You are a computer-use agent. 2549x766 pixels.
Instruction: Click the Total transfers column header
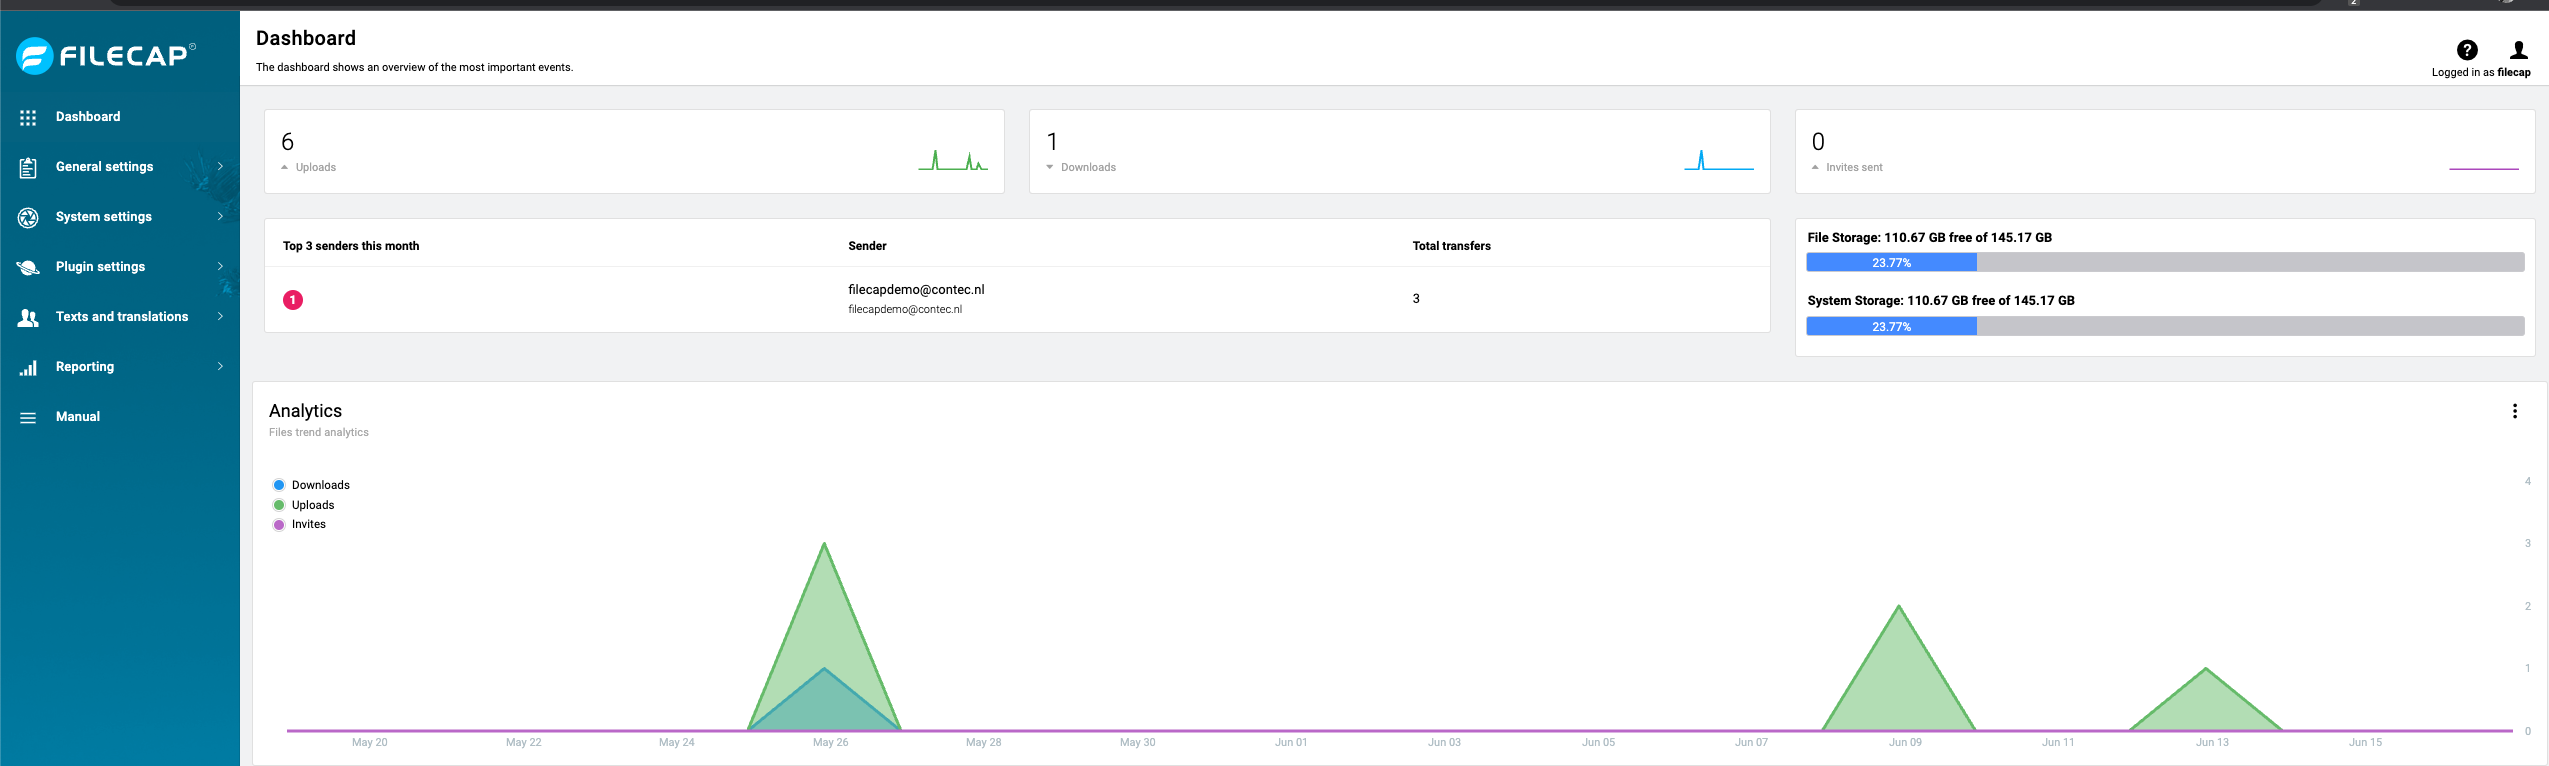coord(1451,246)
